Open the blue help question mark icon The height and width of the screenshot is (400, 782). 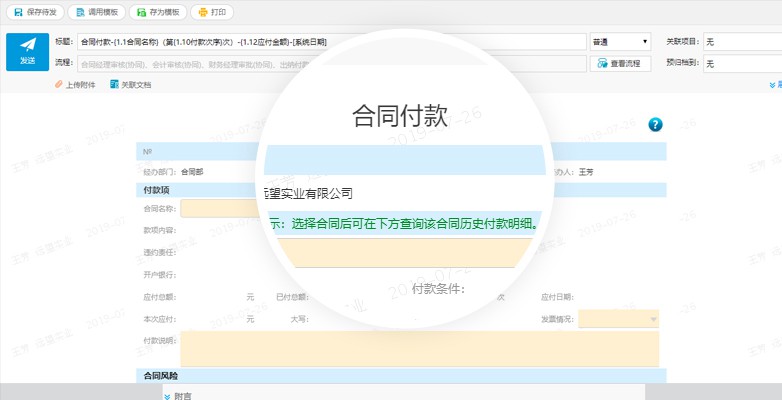(x=655, y=124)
